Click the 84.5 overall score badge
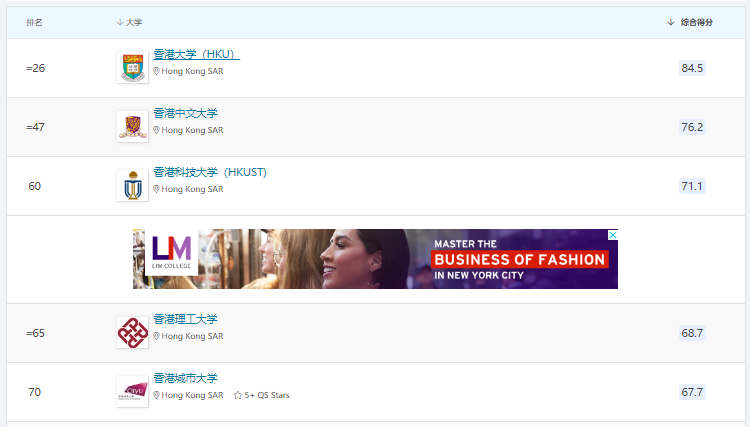Image resolution: width=750 pixels, height=427 pixels. click(x=692, y=68)
